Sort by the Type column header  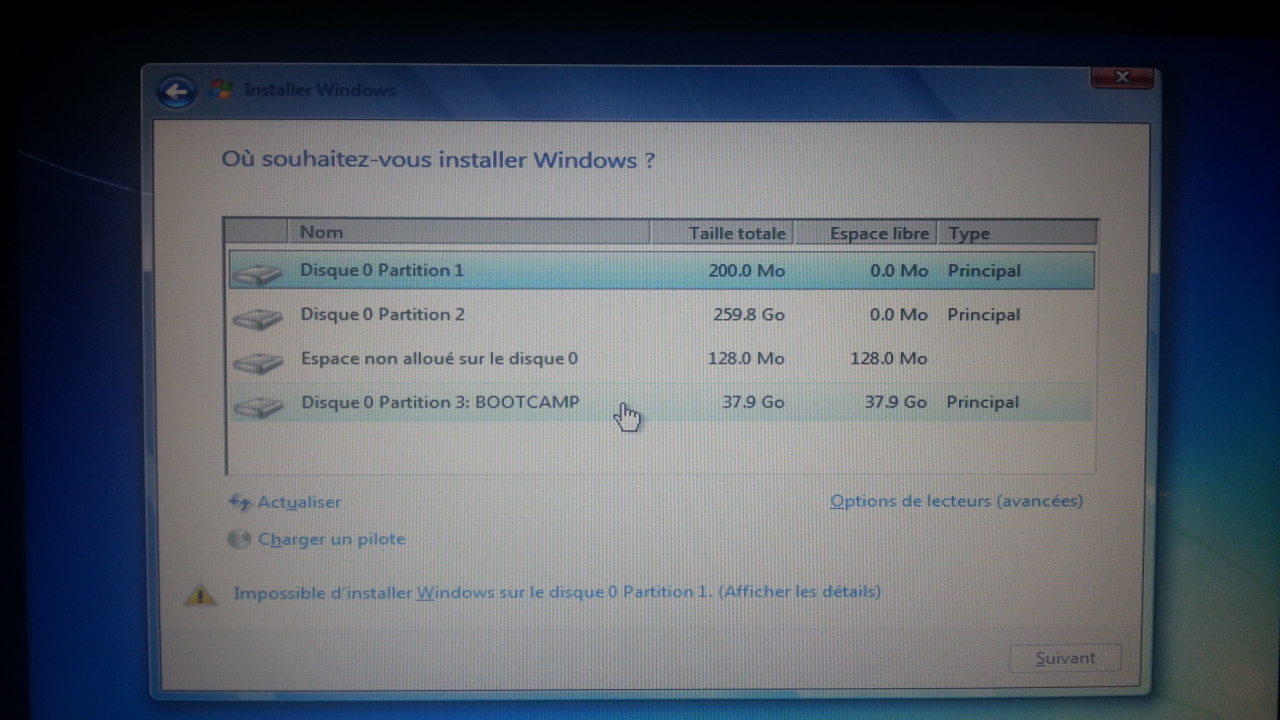point(1017,233)
